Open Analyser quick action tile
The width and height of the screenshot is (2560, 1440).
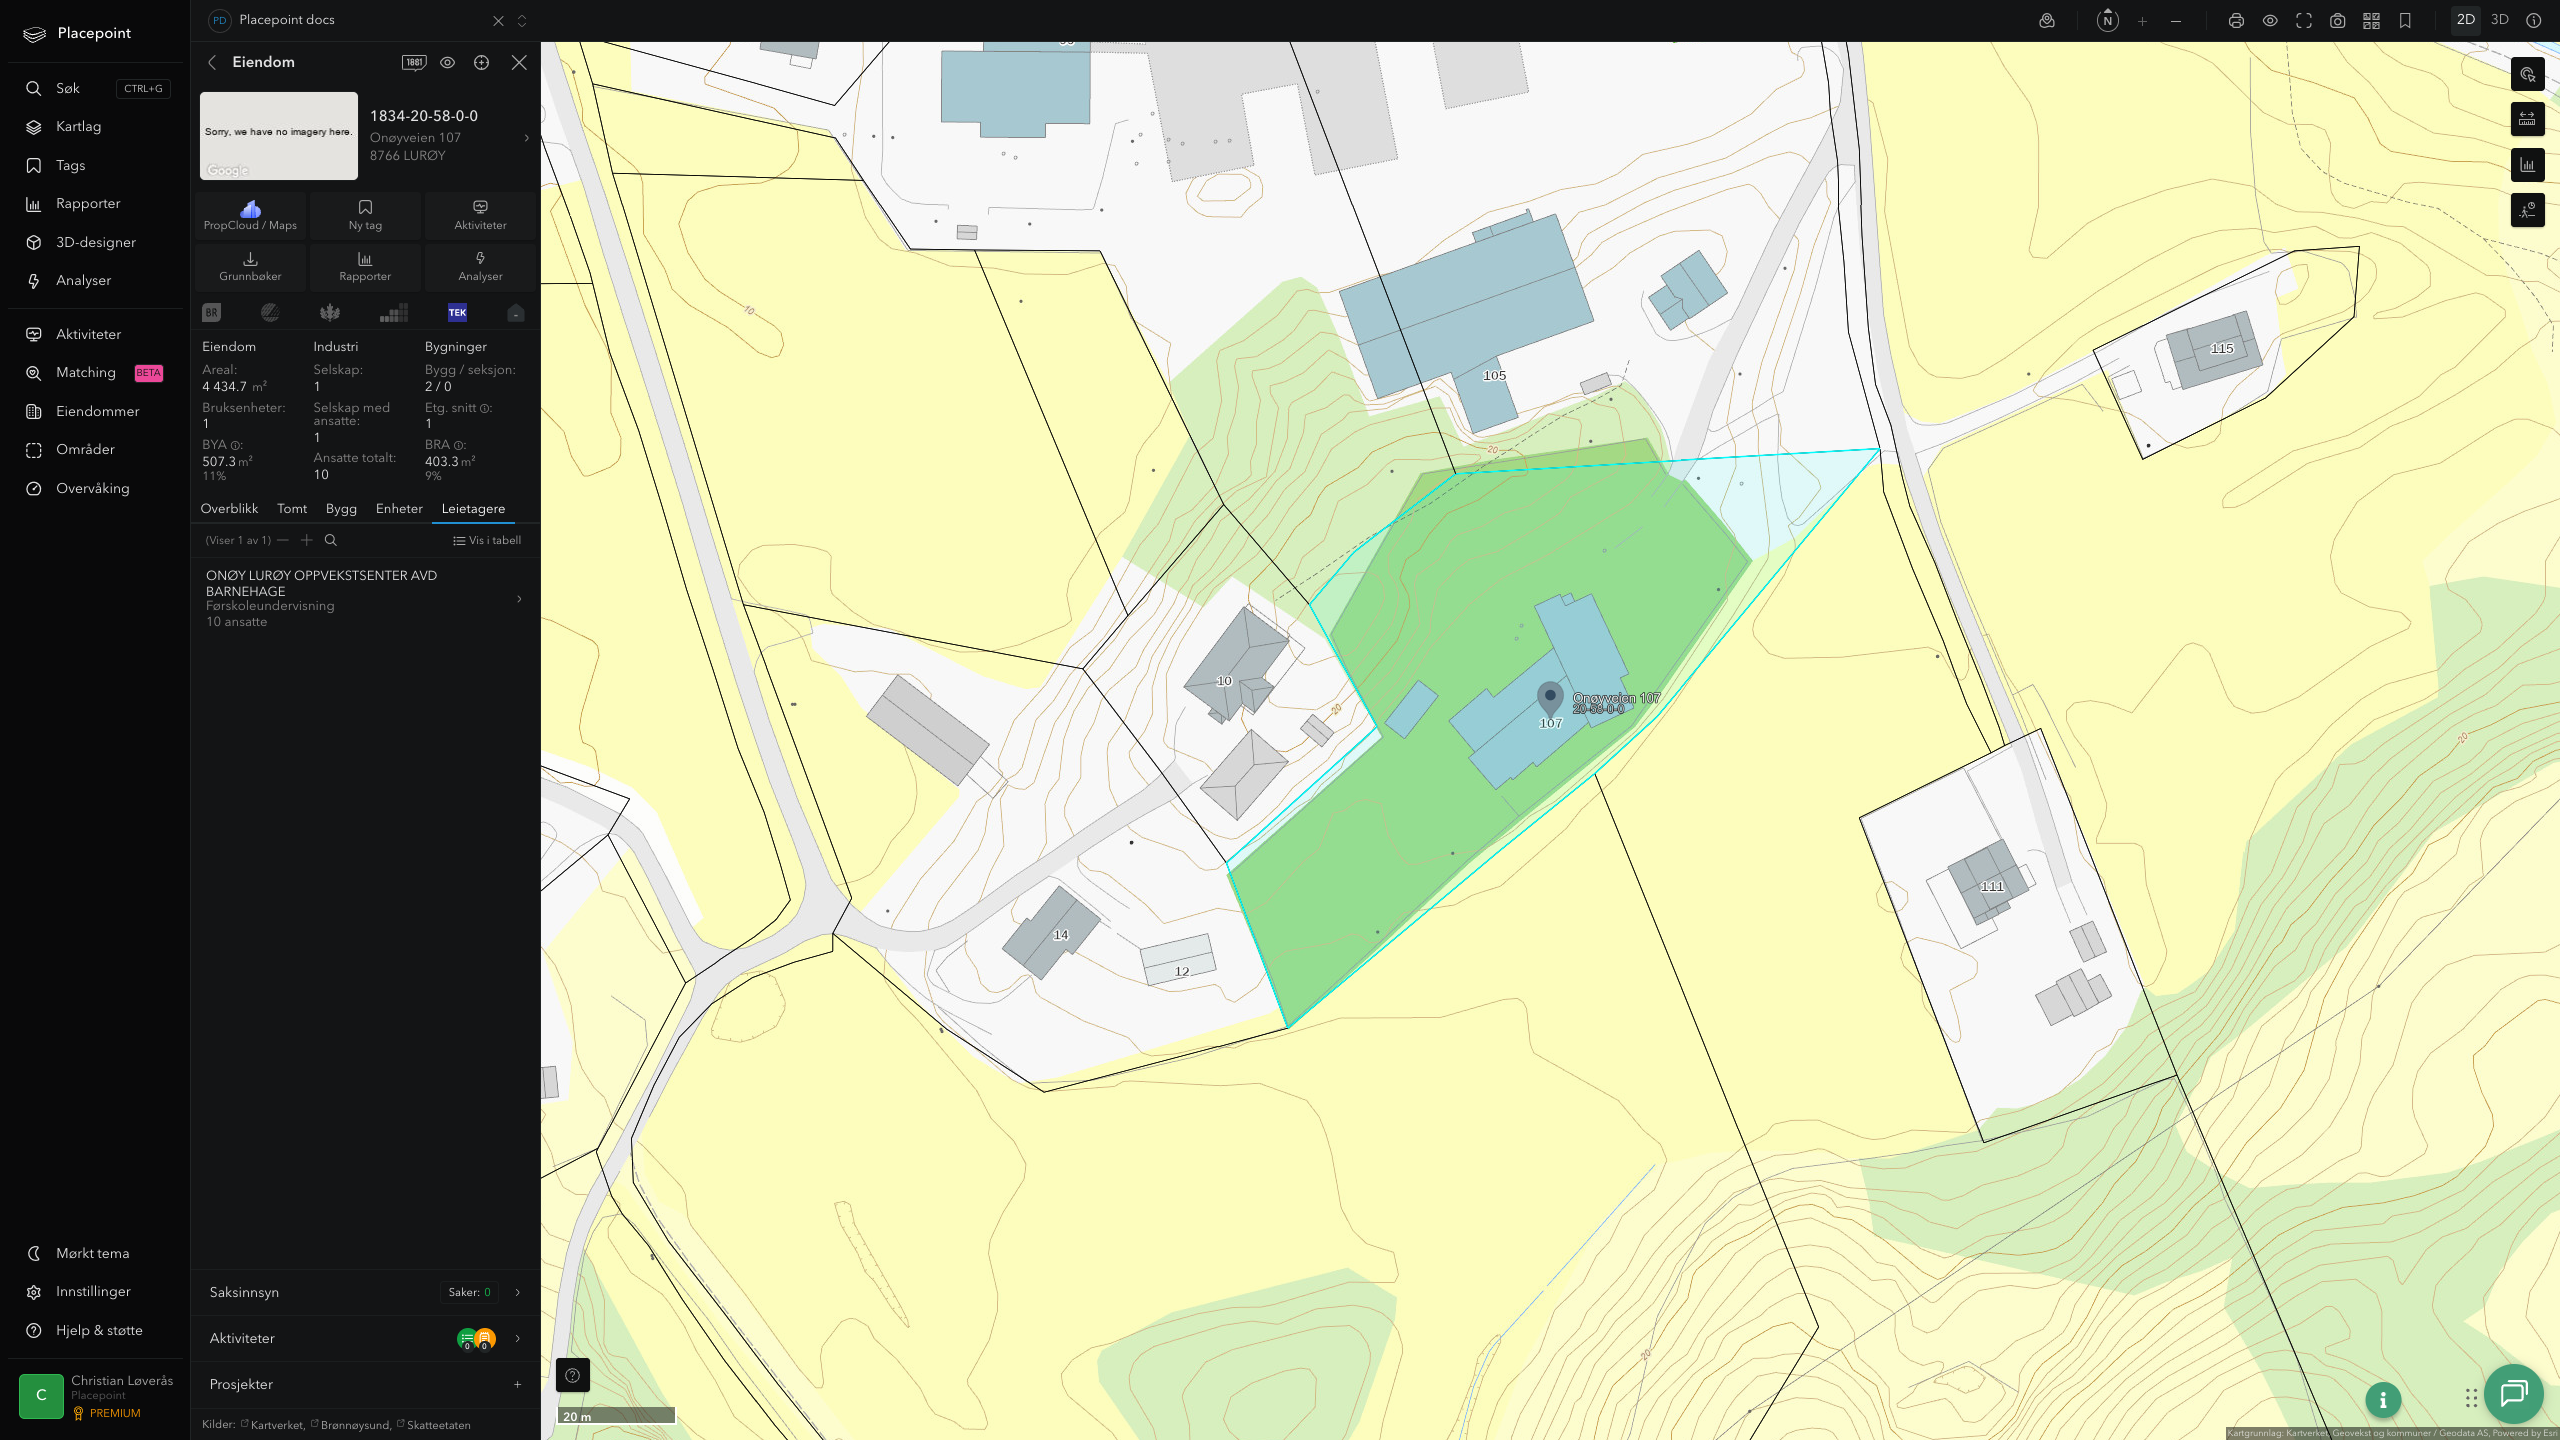click(480, 267)
